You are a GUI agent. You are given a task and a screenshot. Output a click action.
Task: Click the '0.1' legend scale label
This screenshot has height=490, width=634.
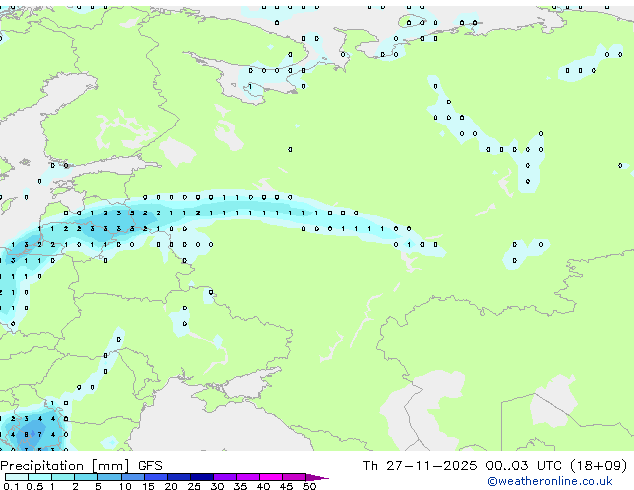12,486
